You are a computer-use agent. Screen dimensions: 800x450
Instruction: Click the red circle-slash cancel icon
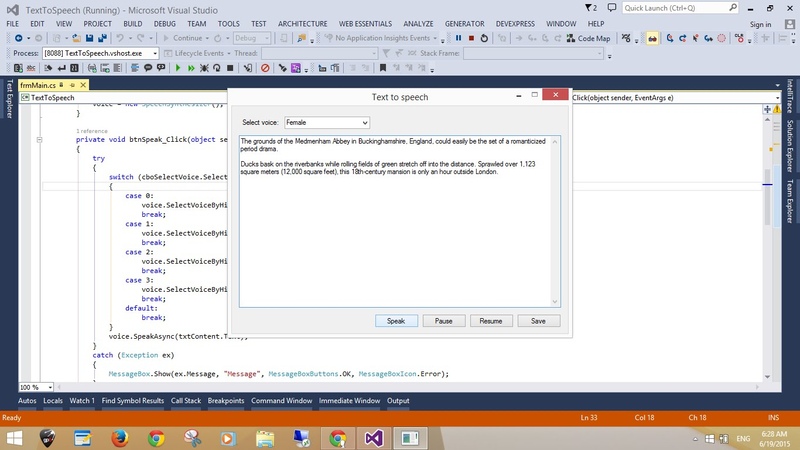click(265, 68)
